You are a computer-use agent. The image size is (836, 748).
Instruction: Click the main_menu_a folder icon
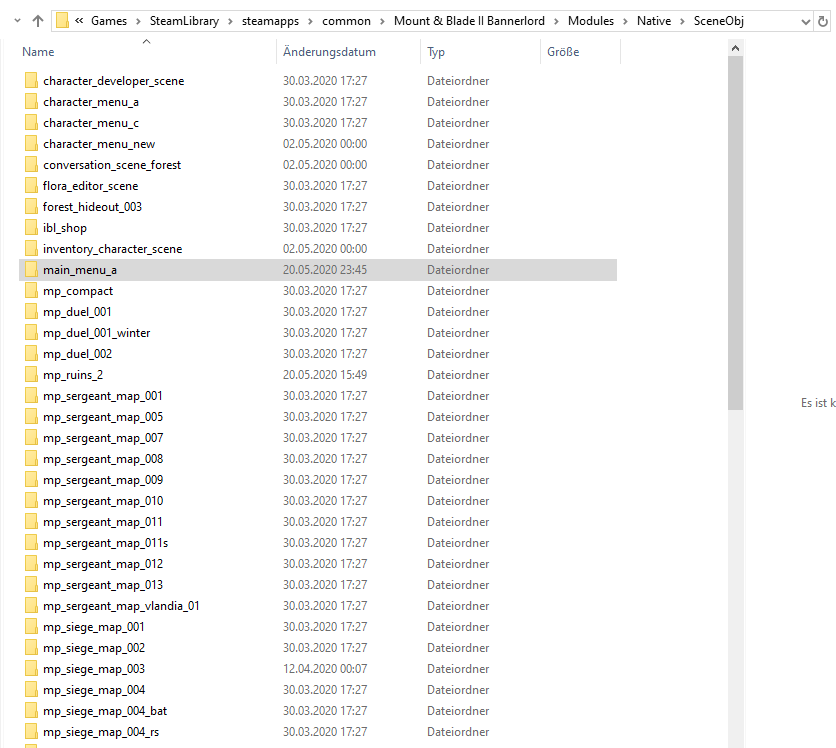[x=31, y=270]
